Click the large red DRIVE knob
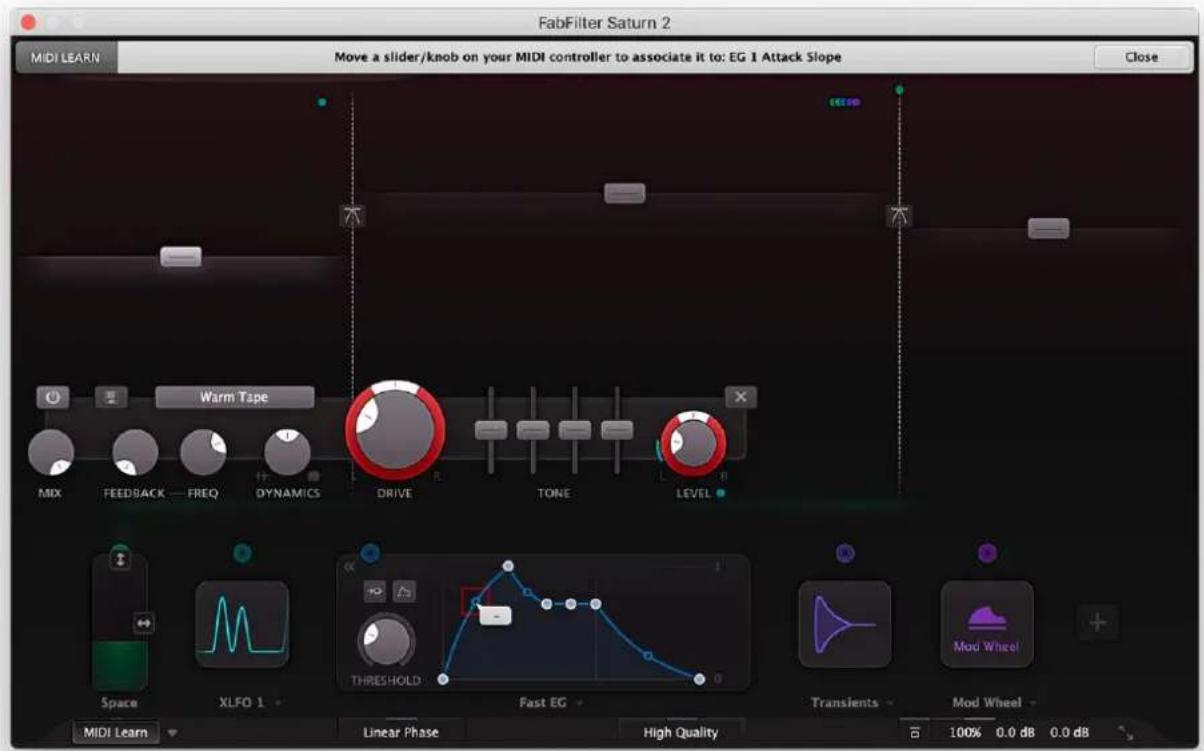 (395, 430)
